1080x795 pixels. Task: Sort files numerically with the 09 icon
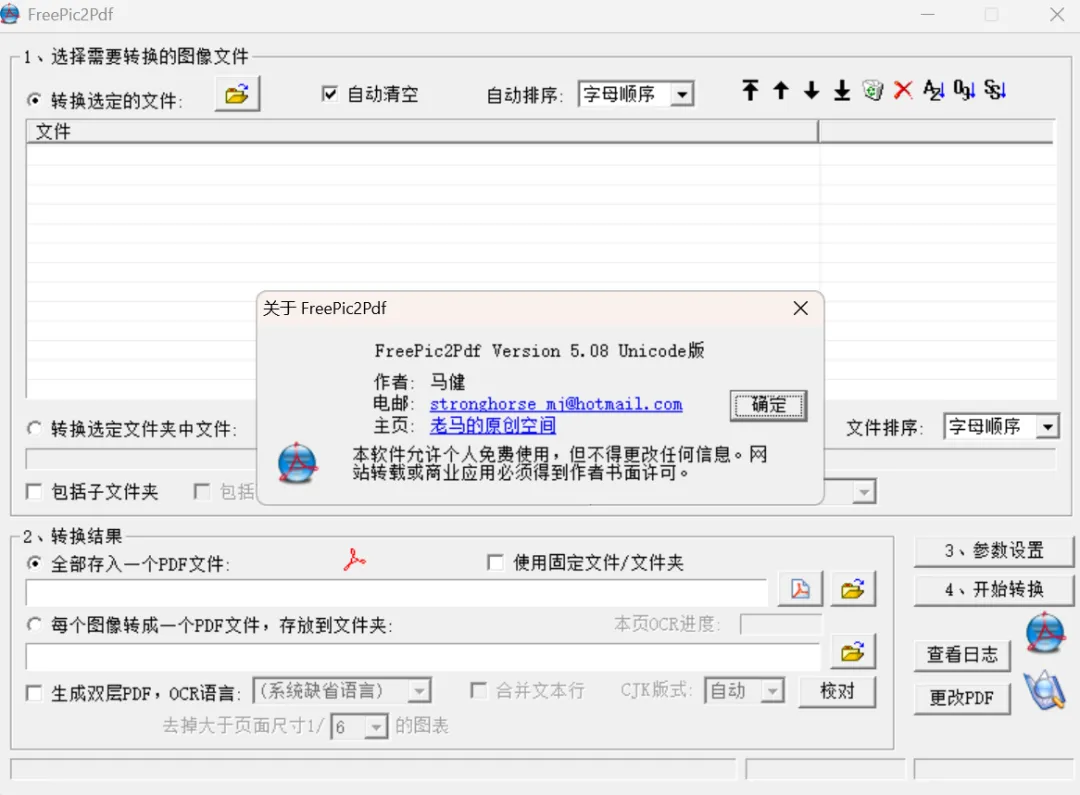pos(964,90)
